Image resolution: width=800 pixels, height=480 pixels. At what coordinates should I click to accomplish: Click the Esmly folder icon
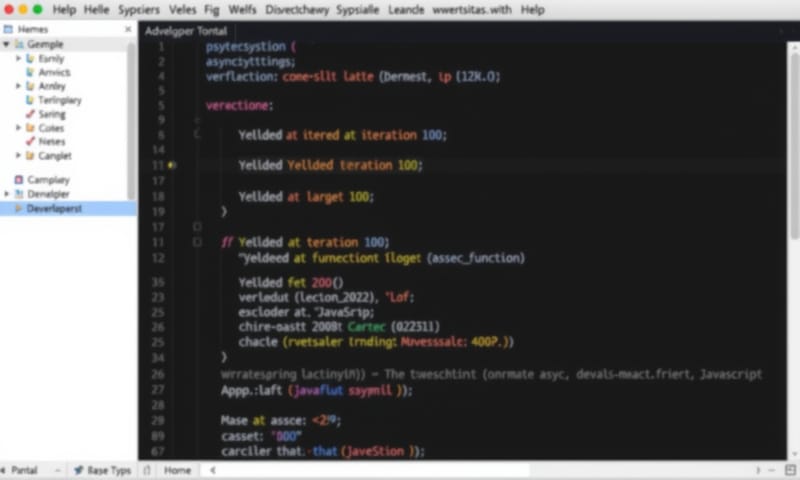(x=30, y=58)
